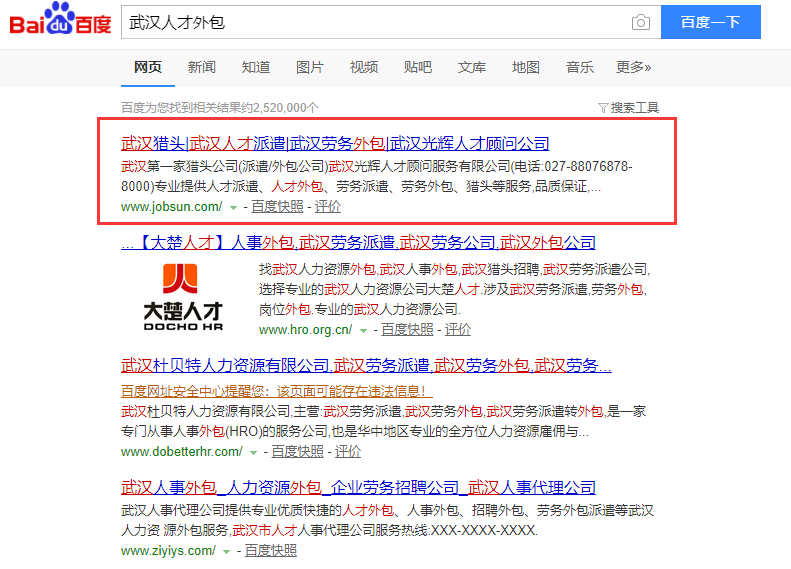
Task: Switch to the 新闻 tab
Action: pyautogui.click(x=201, y=67)
